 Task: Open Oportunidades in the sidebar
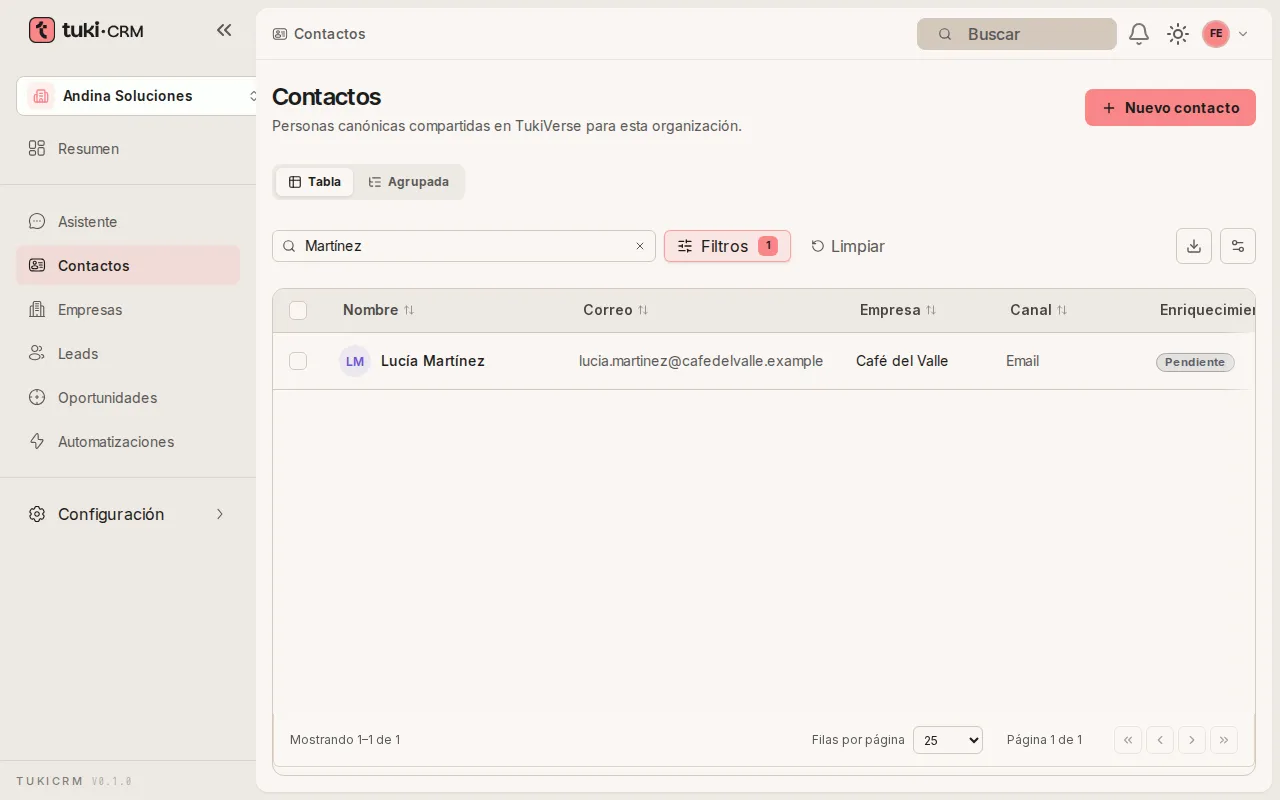pos(128,398)
